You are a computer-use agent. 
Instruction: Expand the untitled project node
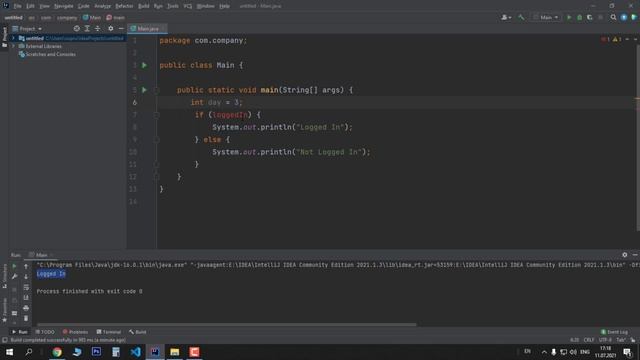point(13,38)
